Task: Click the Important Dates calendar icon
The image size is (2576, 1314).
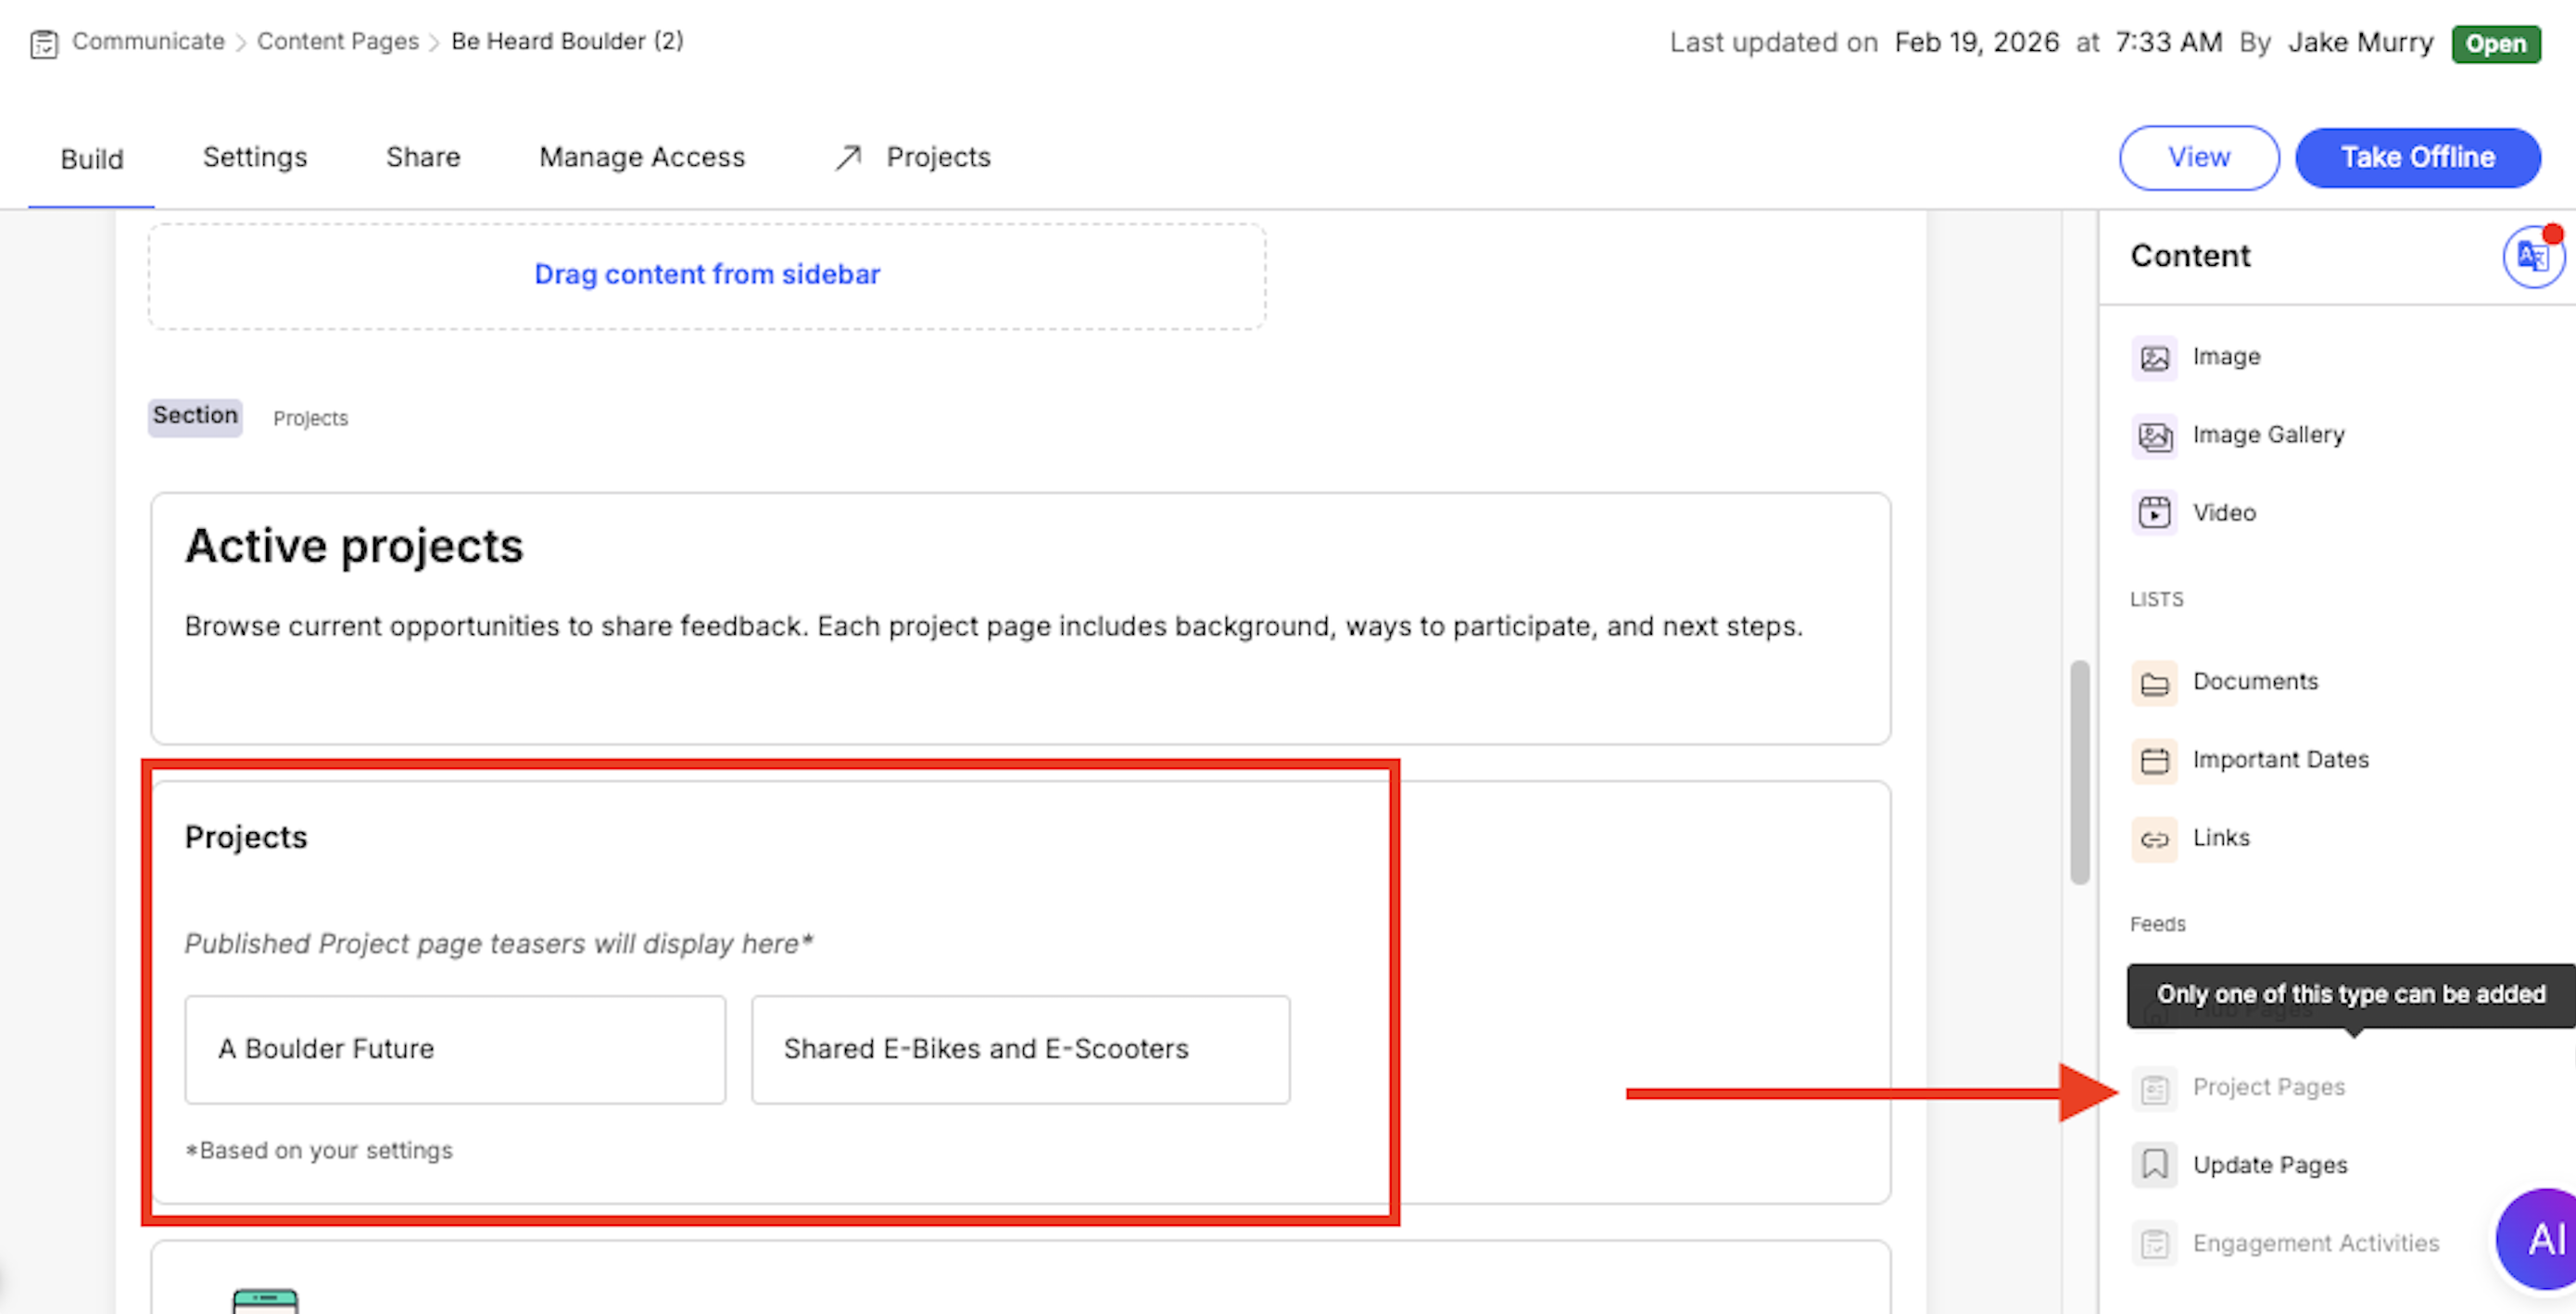Action: pos(2154,761)
